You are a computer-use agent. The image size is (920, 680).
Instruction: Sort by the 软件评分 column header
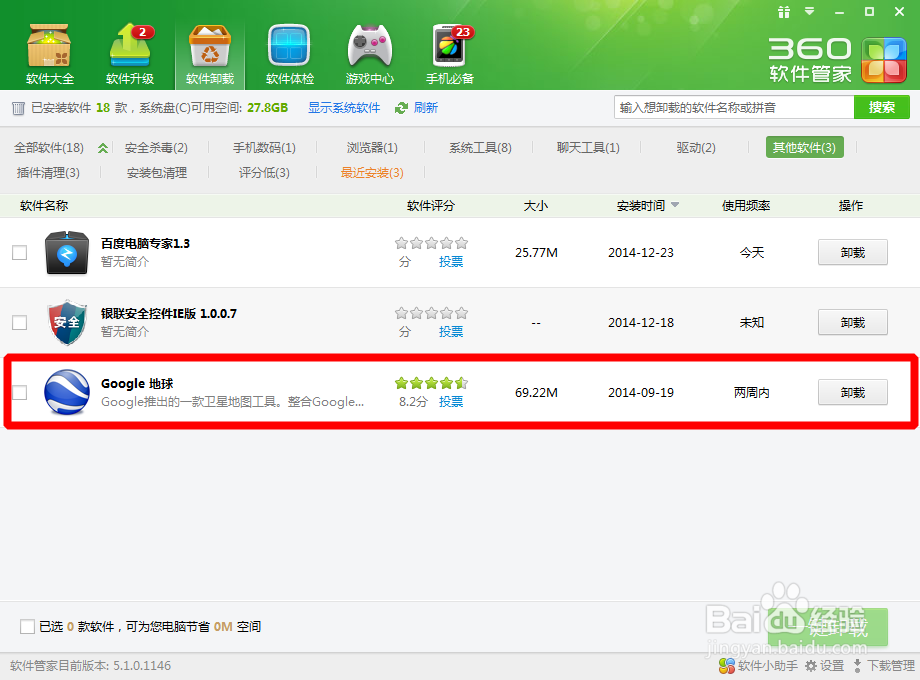coord(431,205)
